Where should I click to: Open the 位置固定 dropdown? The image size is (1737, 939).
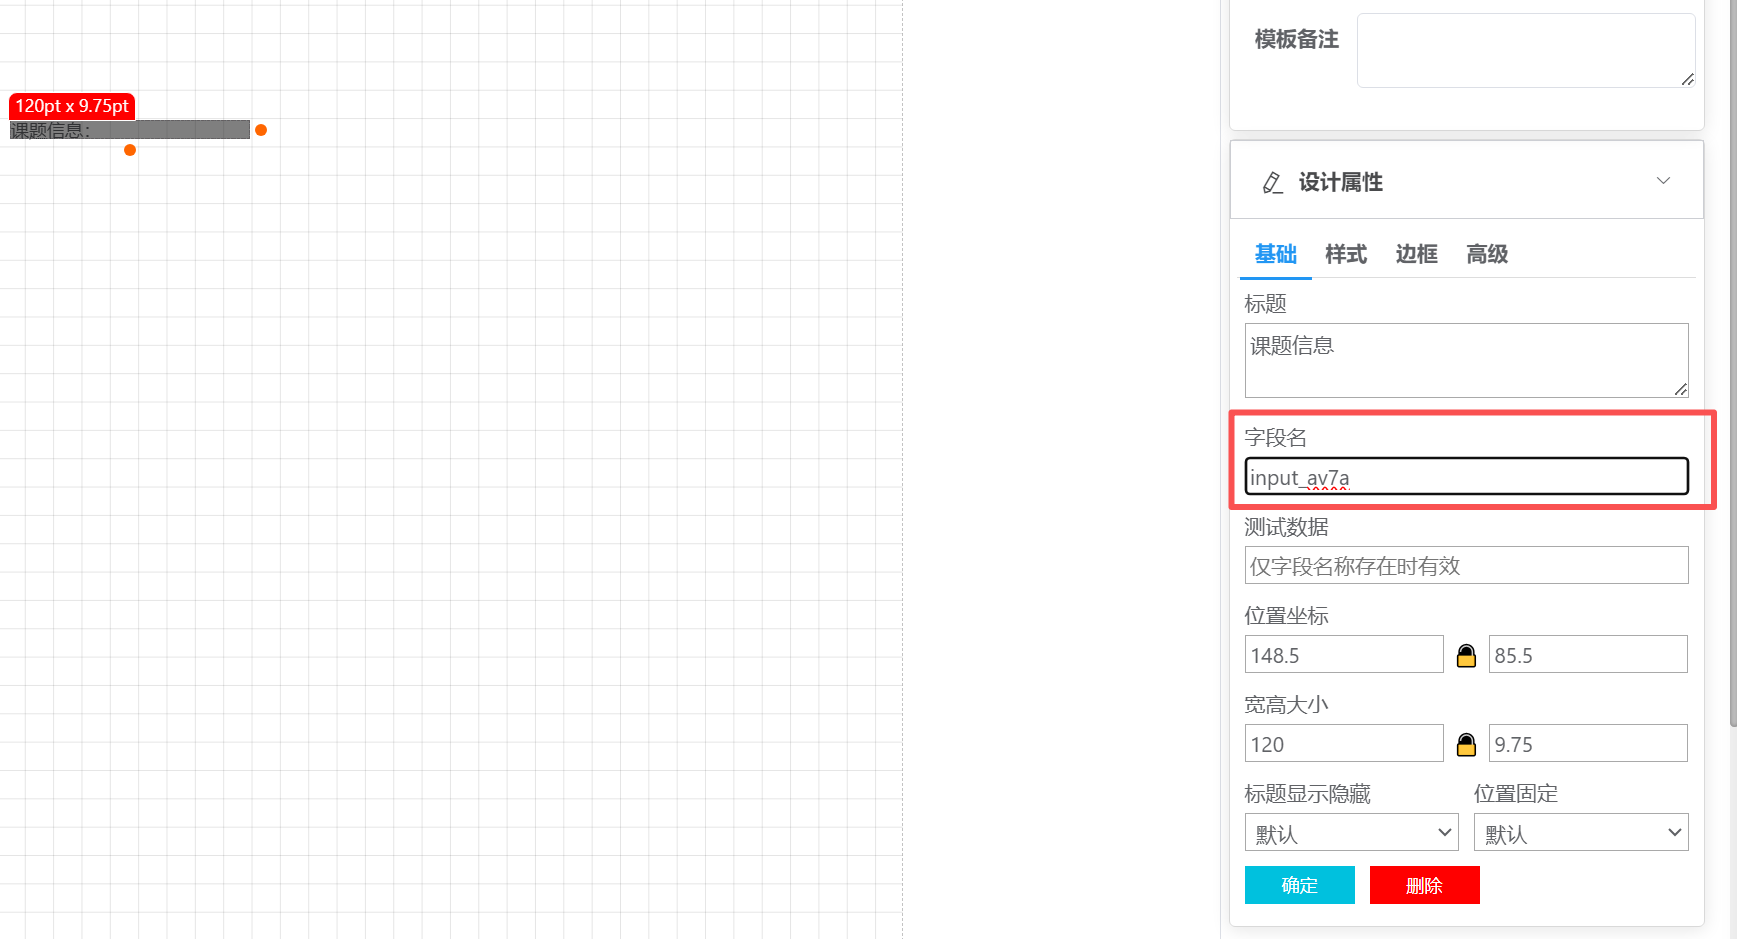[1580, 833]
